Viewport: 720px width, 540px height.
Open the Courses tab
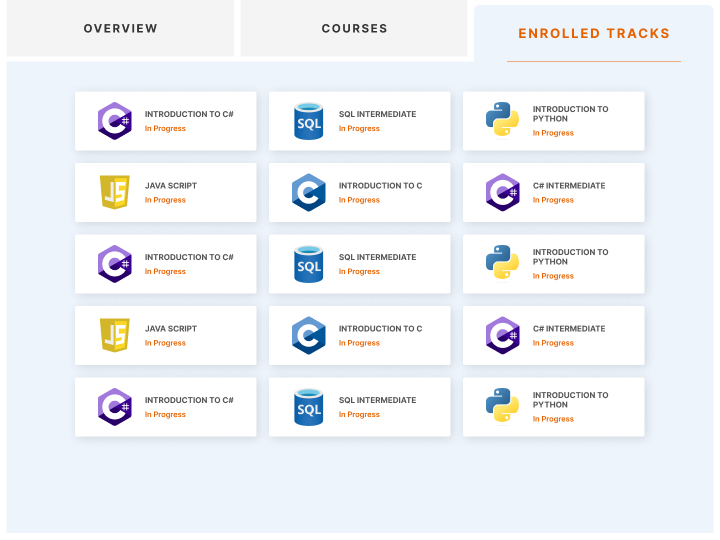354,28
